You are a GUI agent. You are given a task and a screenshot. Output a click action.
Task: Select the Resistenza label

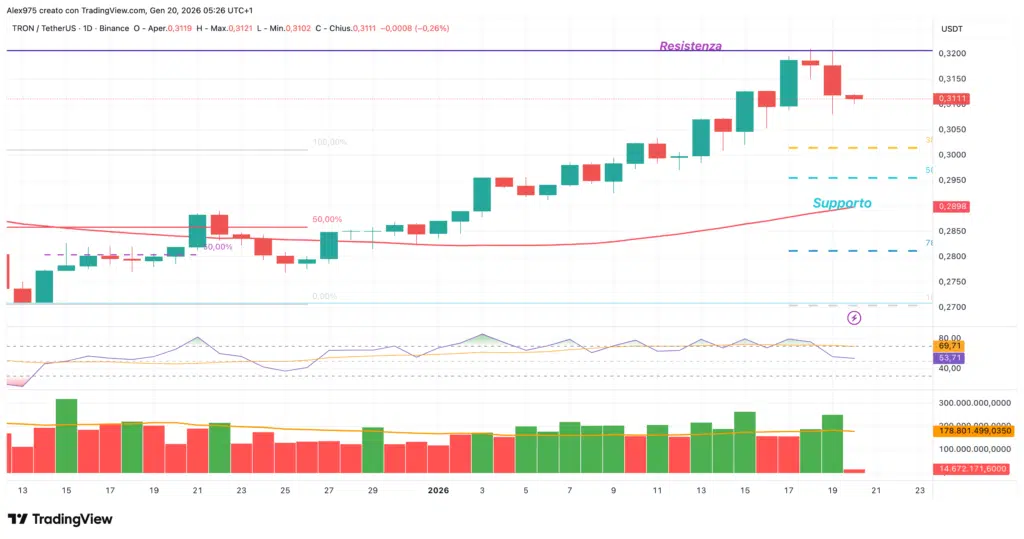(x=690, y=46)
